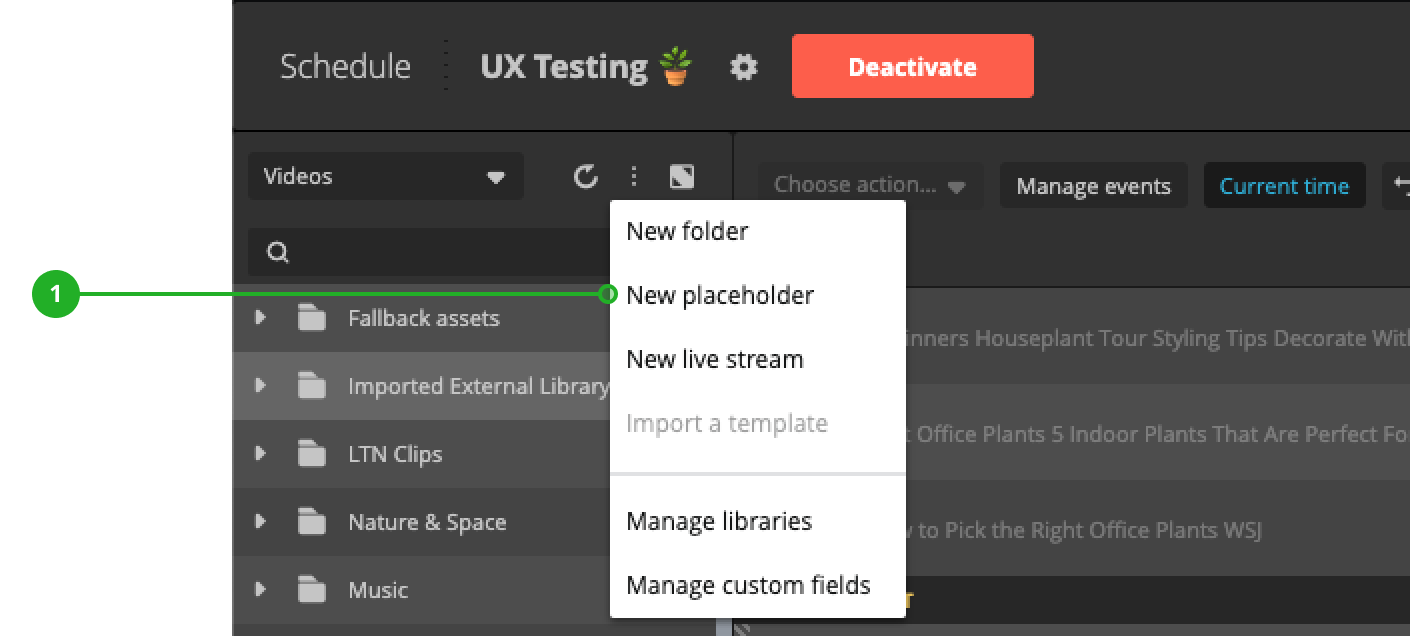Click the Music folder icon

(x=312, y=591)
